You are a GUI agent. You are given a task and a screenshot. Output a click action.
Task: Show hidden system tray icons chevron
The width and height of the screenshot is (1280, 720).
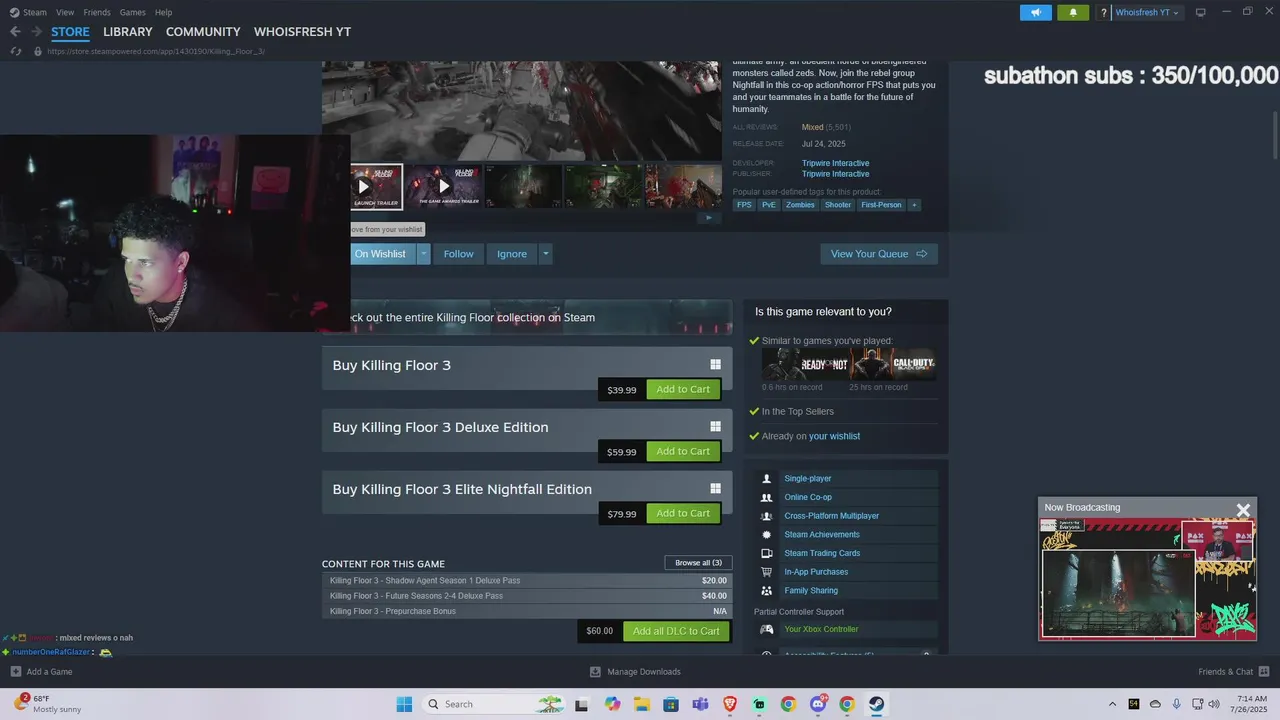(x=1112, y=704)
